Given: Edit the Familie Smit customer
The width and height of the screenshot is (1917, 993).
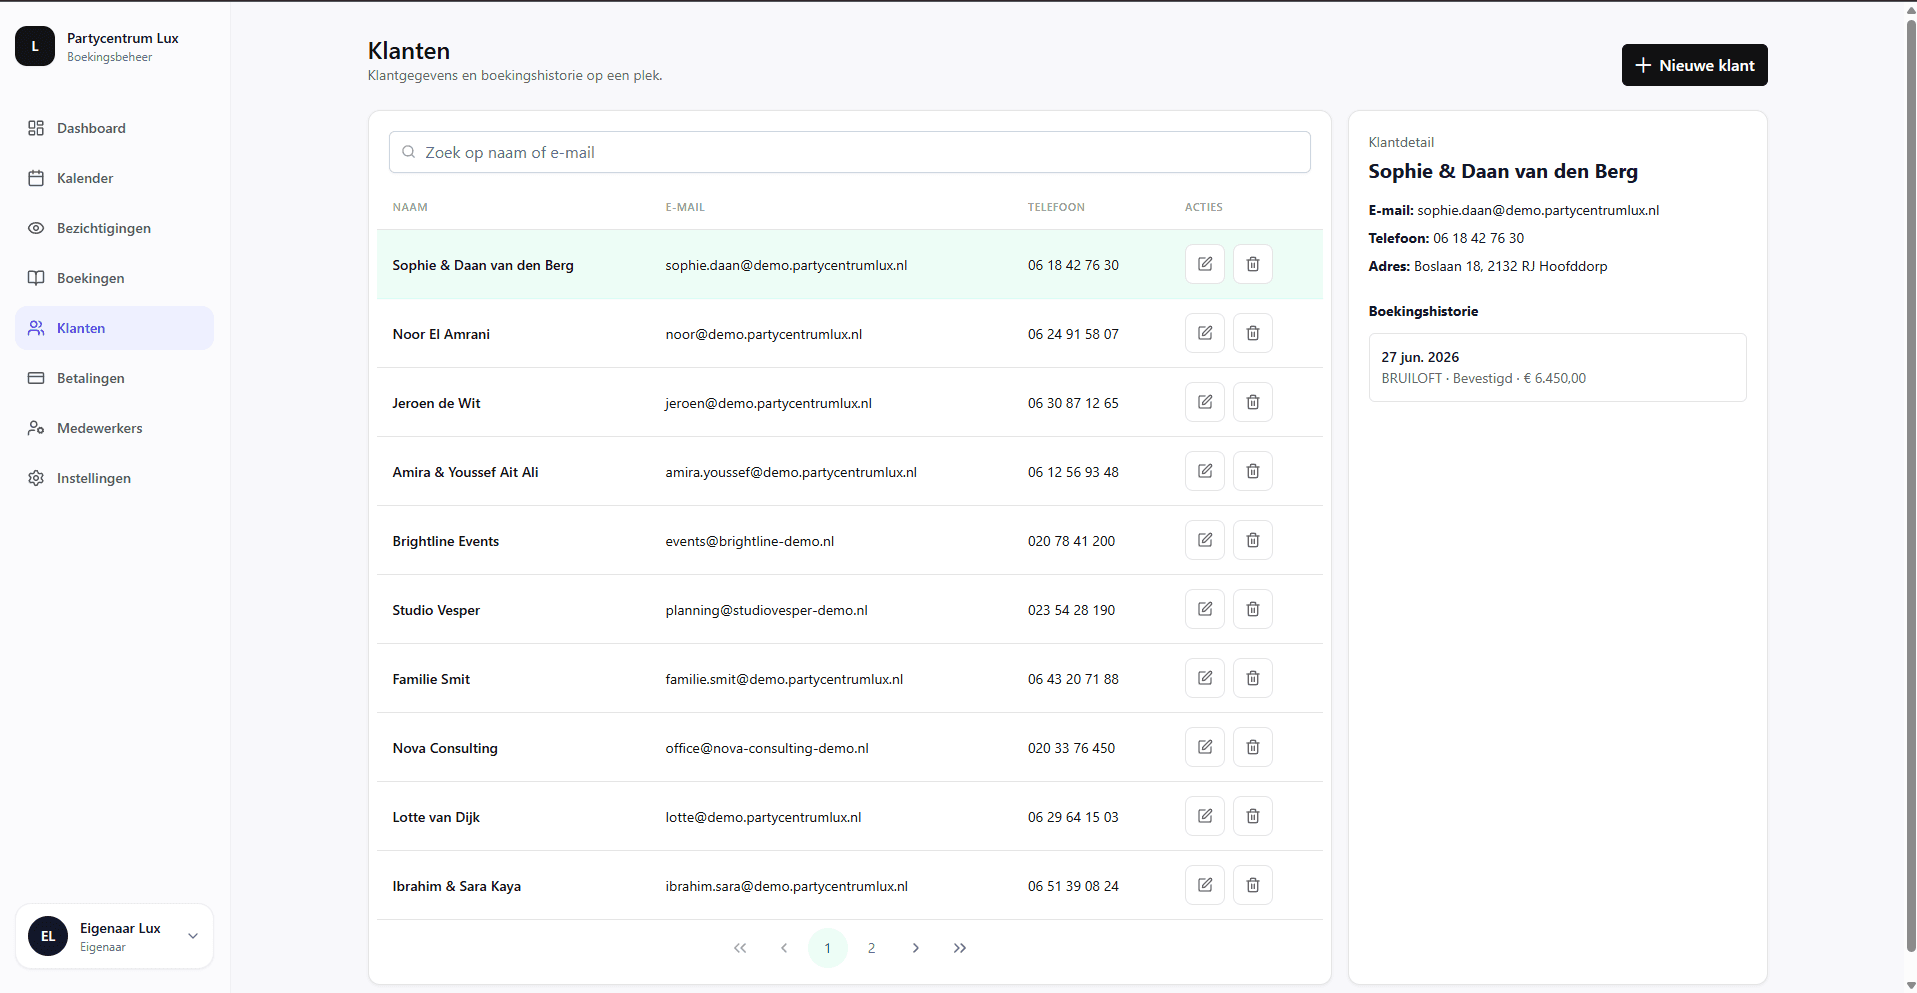Looking at the screenshot, I should pos(1204,678).
